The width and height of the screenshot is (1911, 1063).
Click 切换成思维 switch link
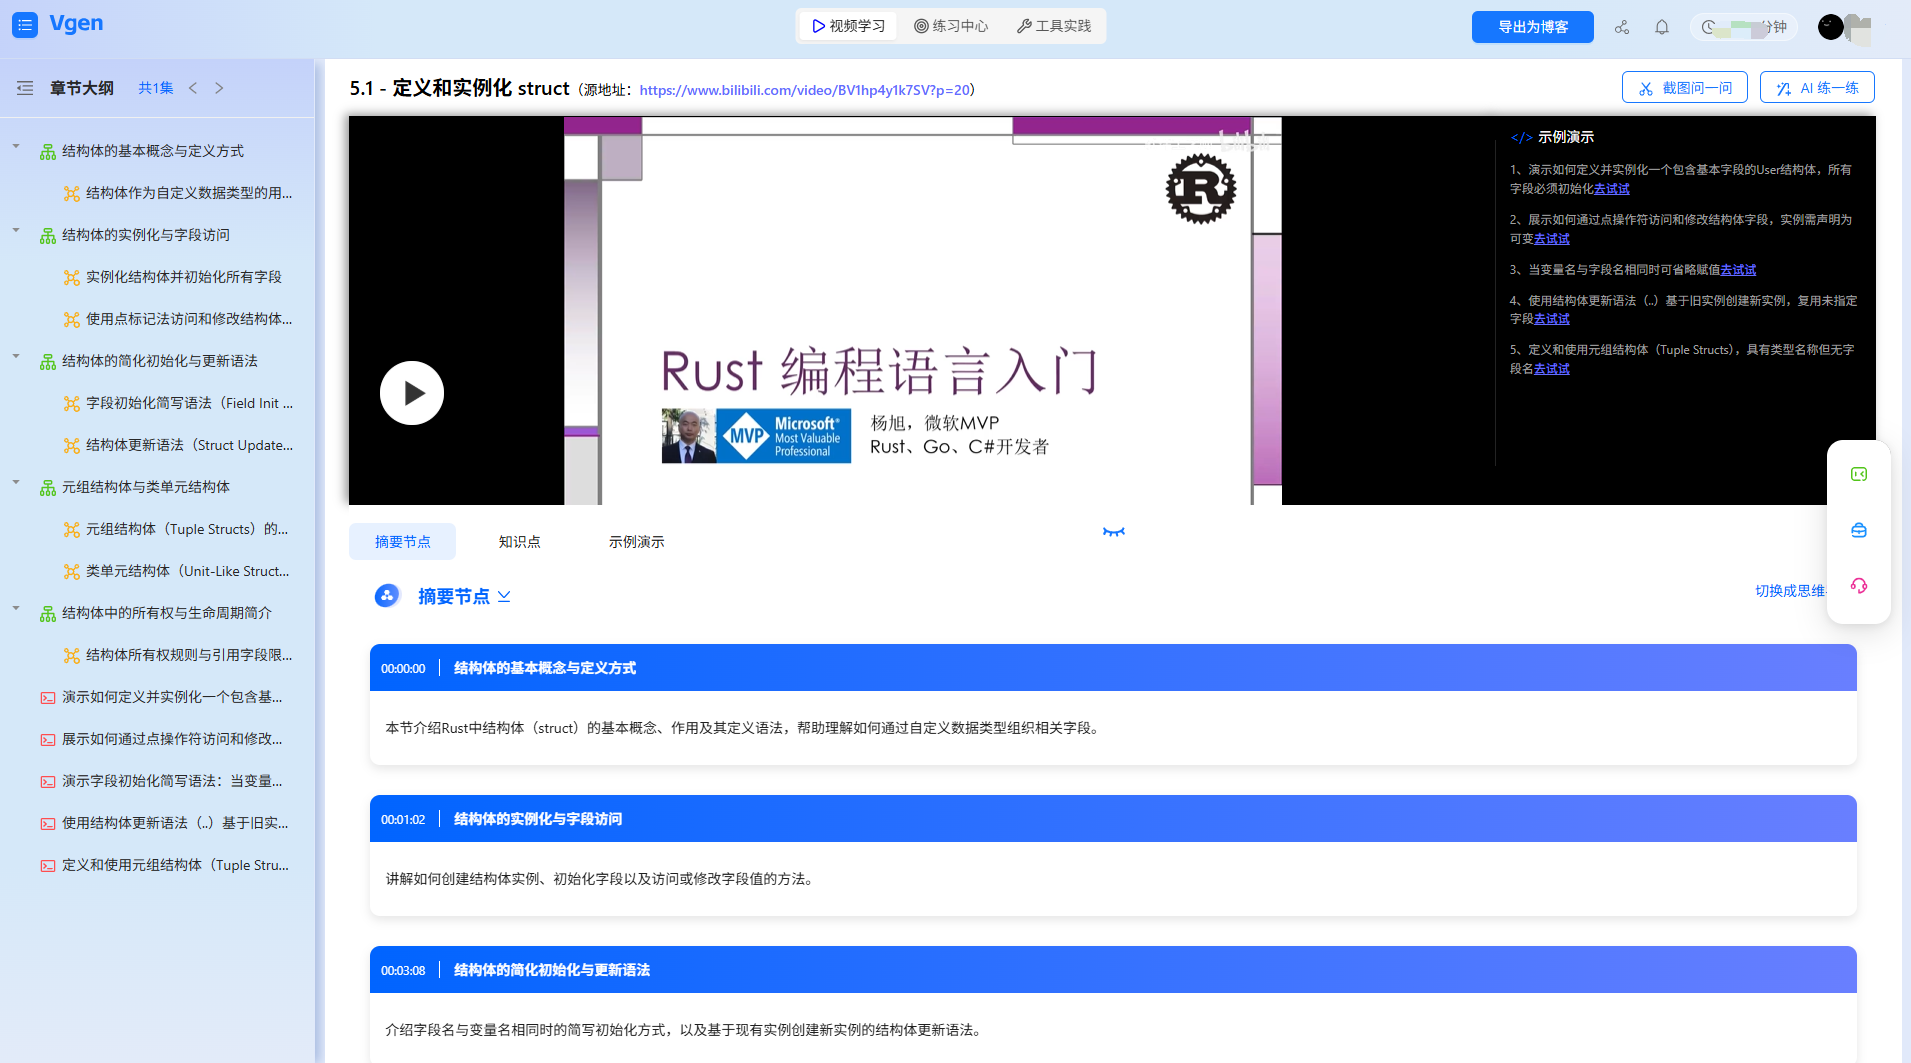click(x=1790, y=591)
